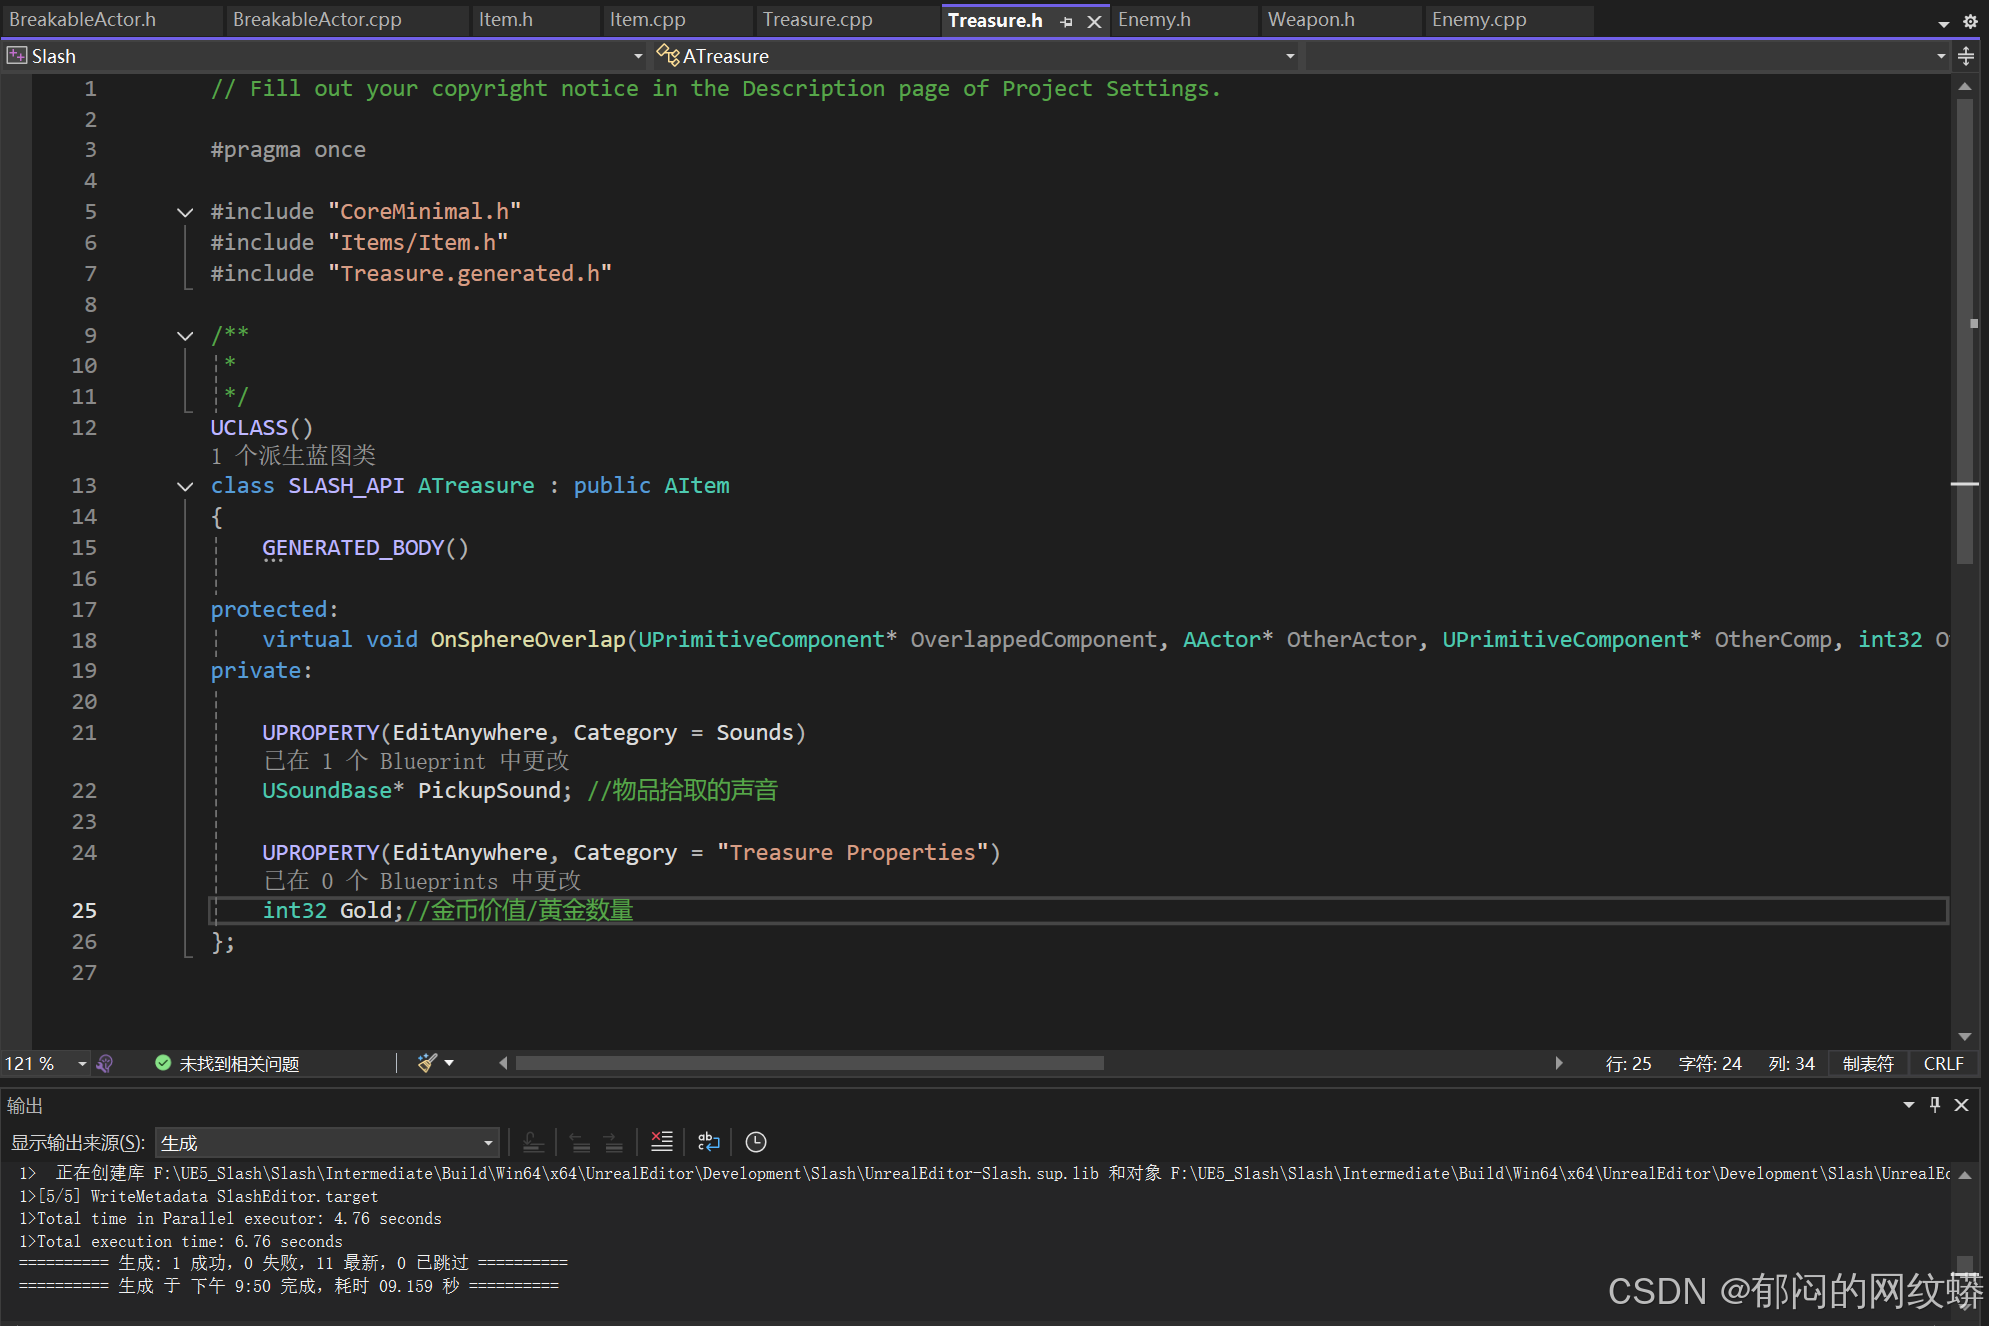Click the no issues found status indicator
Viewport: 1989px width, 1326px height.
(x=228, y=1064)
